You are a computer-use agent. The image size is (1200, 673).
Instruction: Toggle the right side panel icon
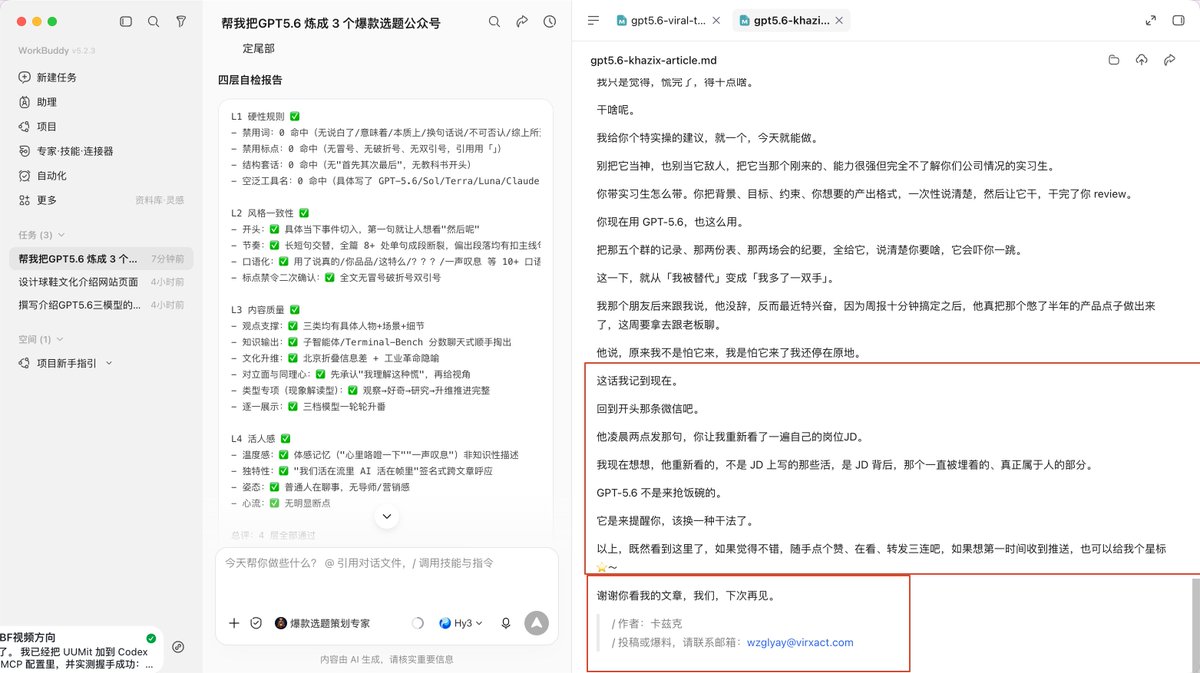pos(1177,20)
